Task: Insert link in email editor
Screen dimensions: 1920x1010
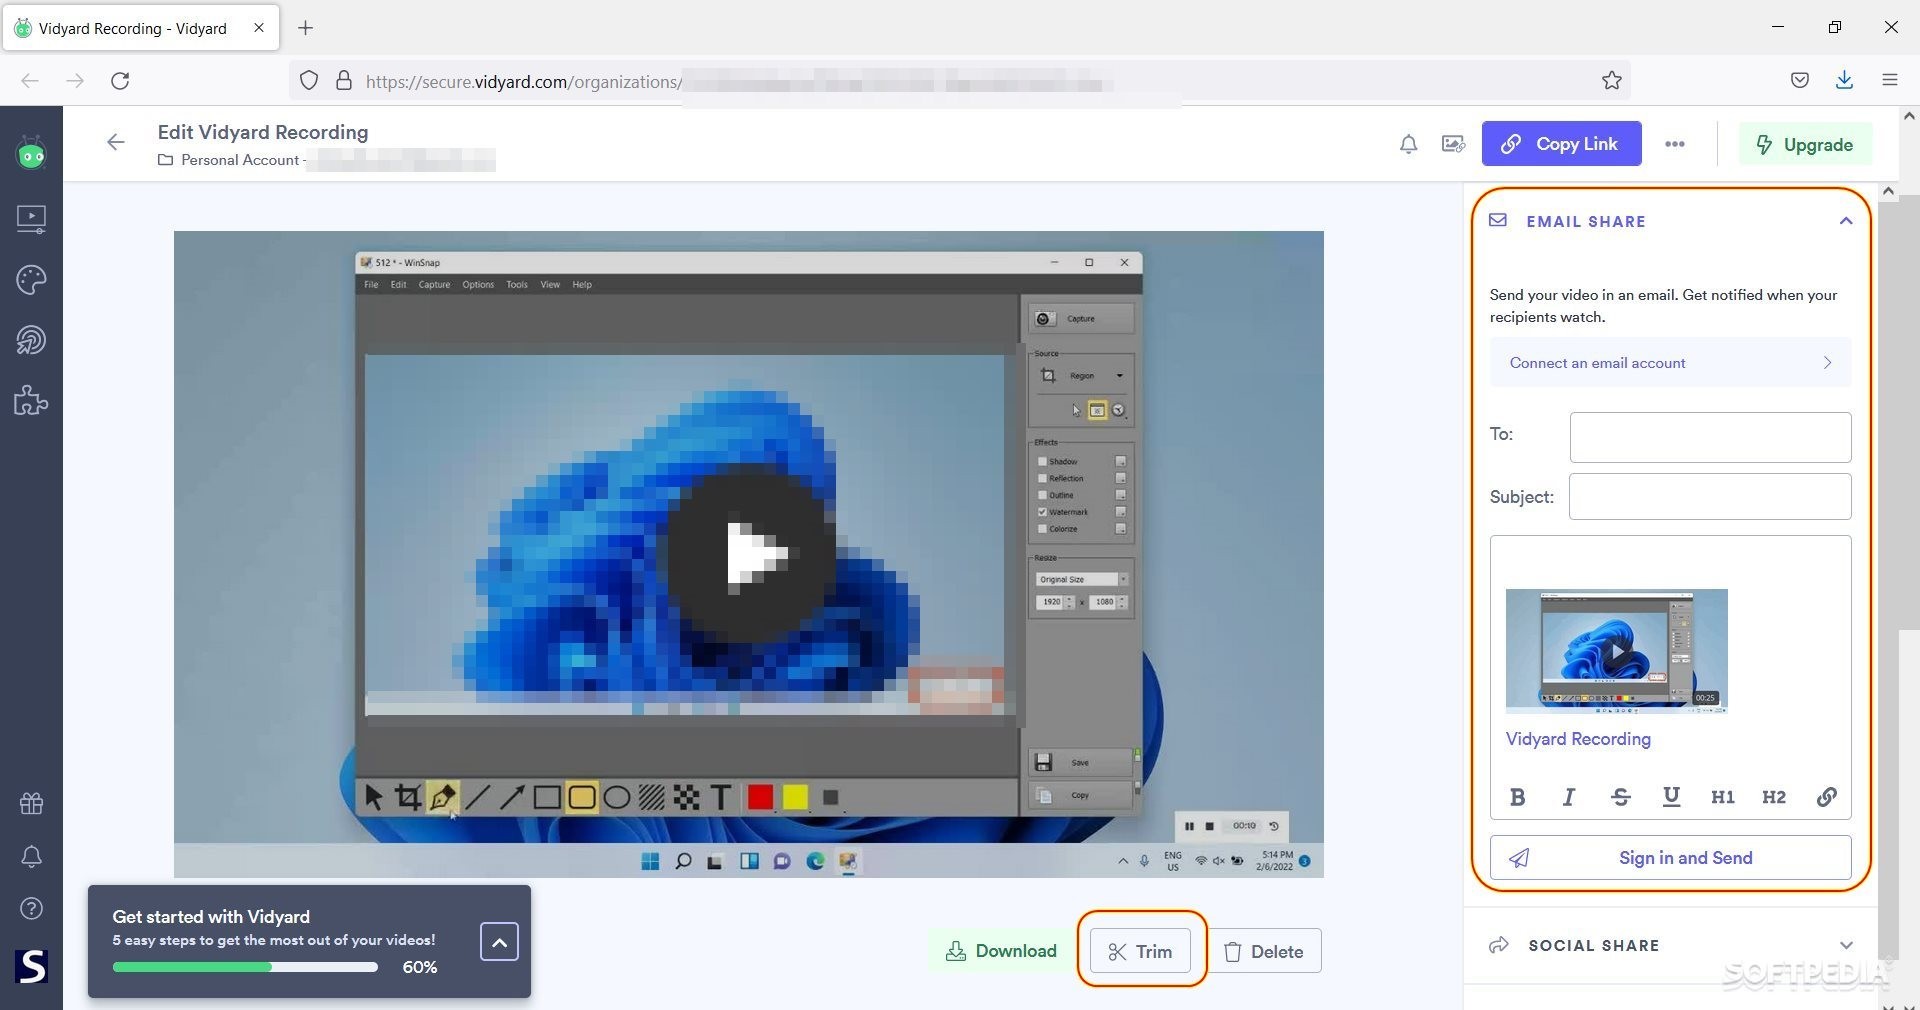Action: point(1826,797)
